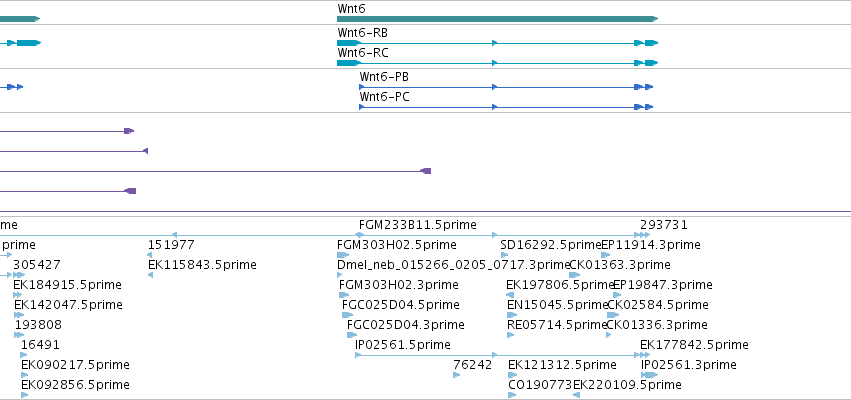Click the EK092856.5prime EST arrow icon
This screenshot has width=851, height=400.
point(24,395)
